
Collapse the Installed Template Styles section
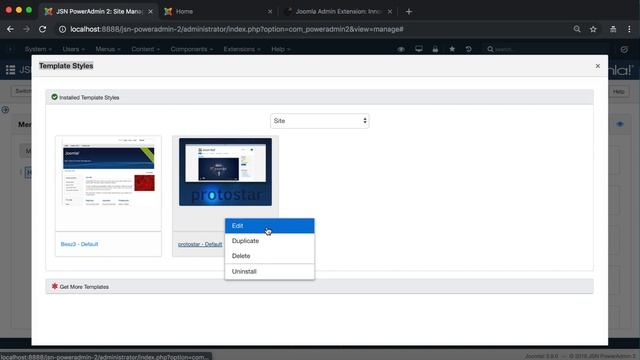click(320, 97)
